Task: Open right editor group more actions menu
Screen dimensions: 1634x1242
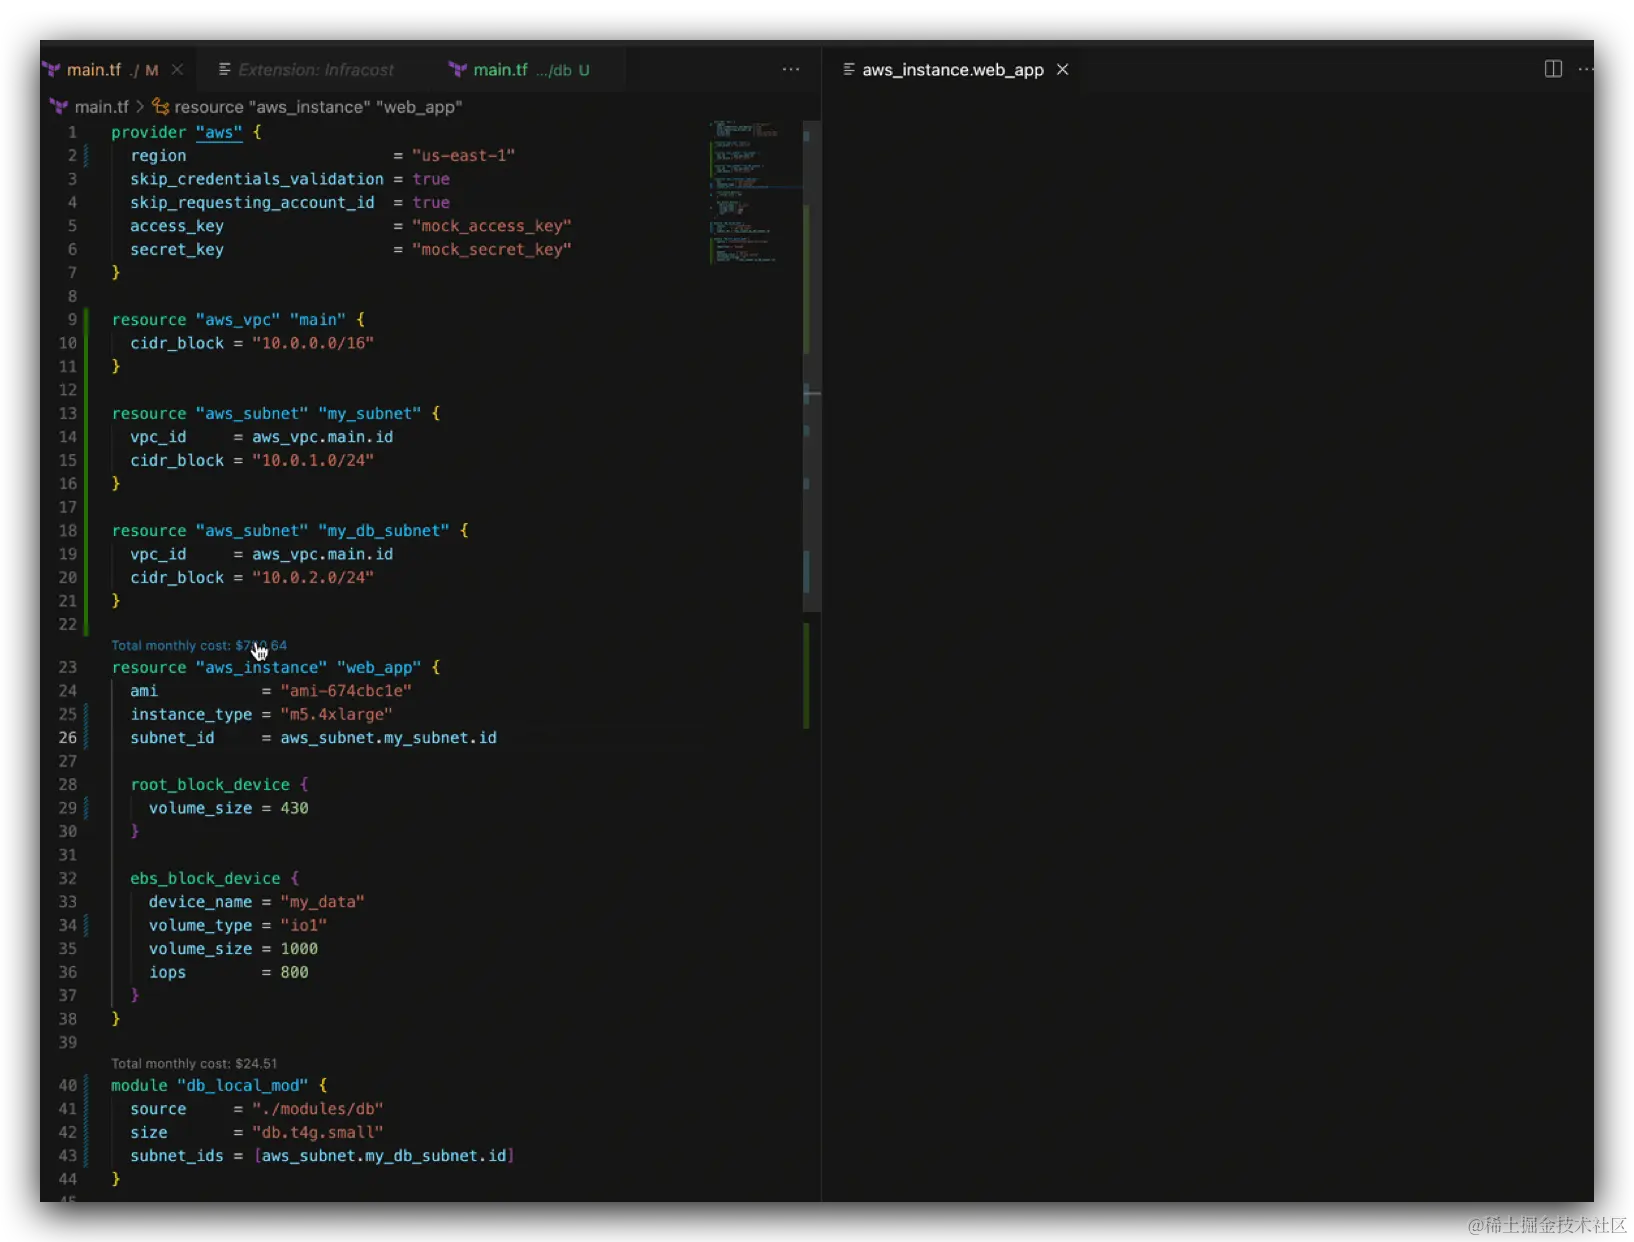Action: [1585, 69]
